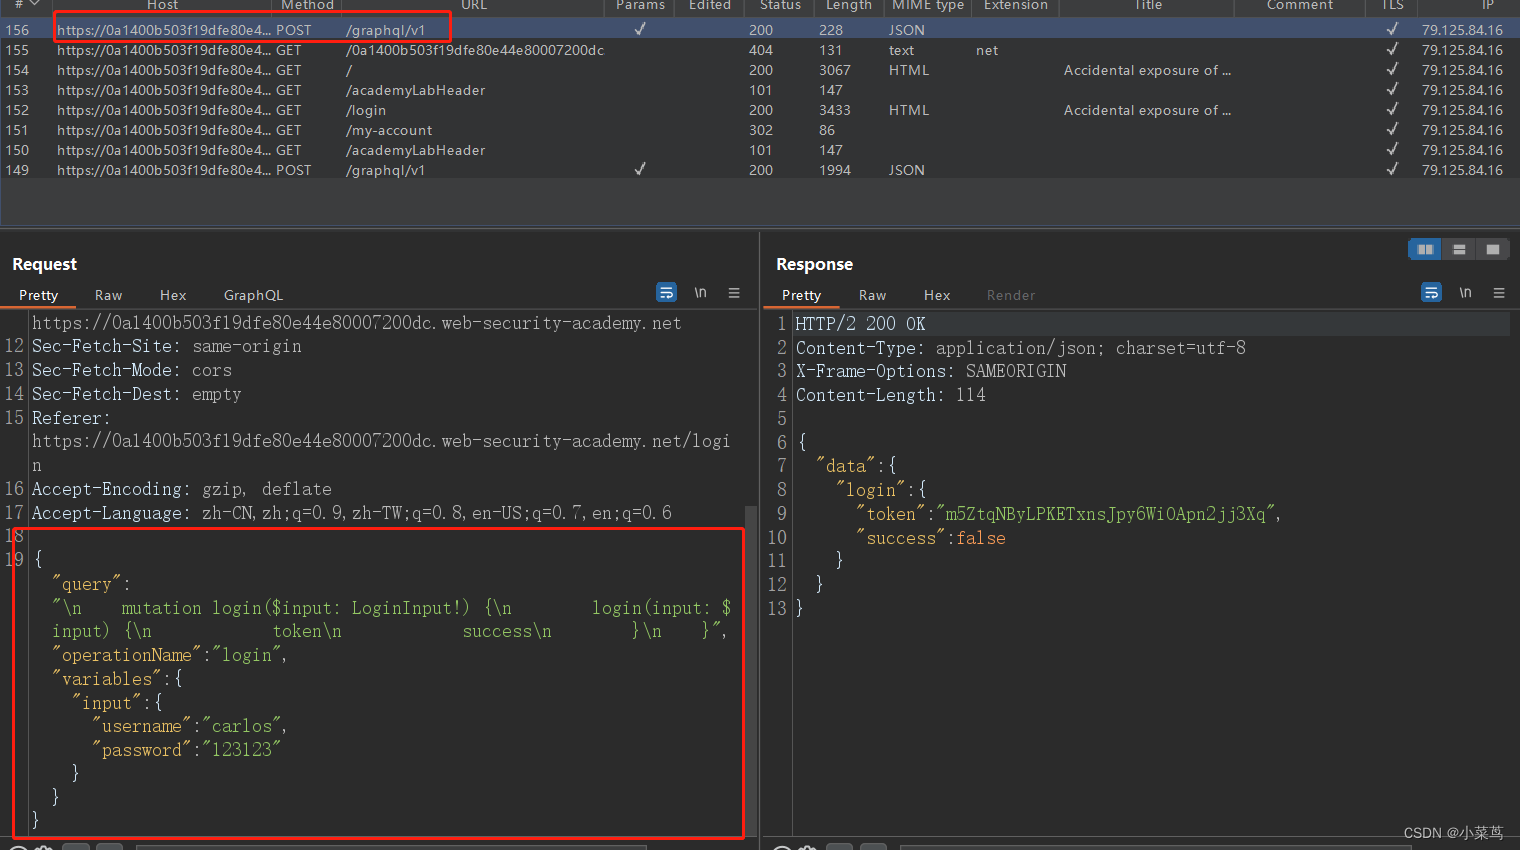Image resolution: width=1520 pixels, height=850 pixels.
Task: Click Sec-Fetch-Site: same-origin header
Action: (x=167, y=346)
